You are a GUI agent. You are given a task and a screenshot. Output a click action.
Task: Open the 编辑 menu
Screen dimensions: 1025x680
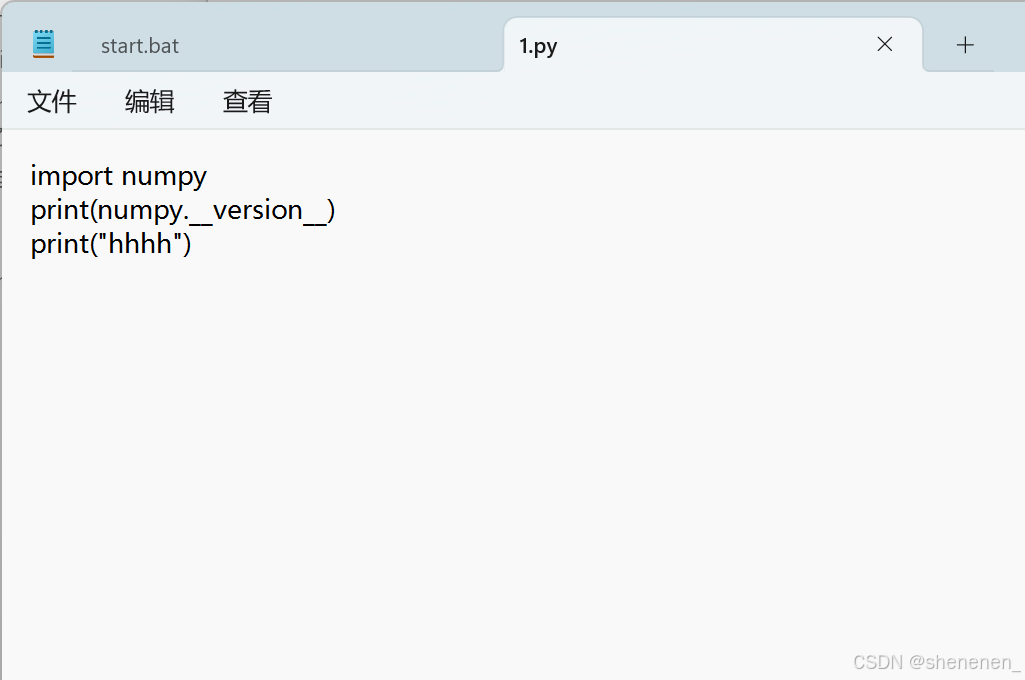pos(149,101)
